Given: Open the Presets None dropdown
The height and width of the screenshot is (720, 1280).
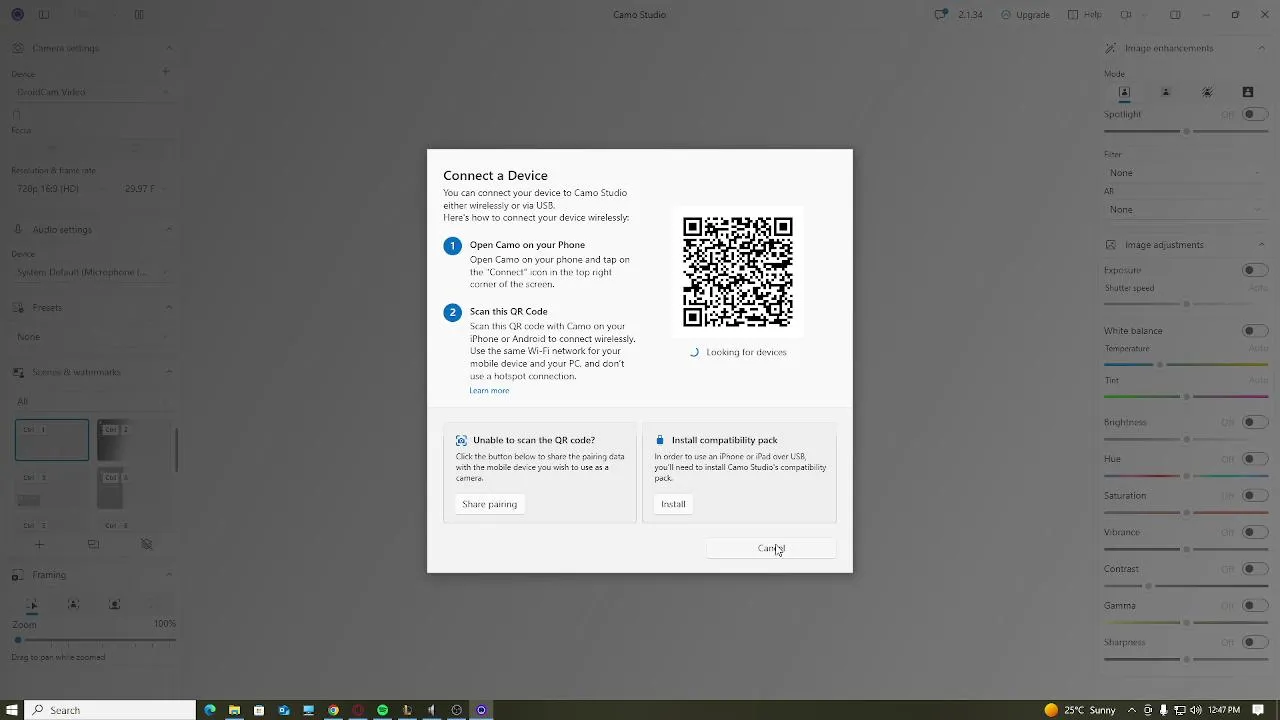Looking at the screenshot, I should (x=91, y=337).
